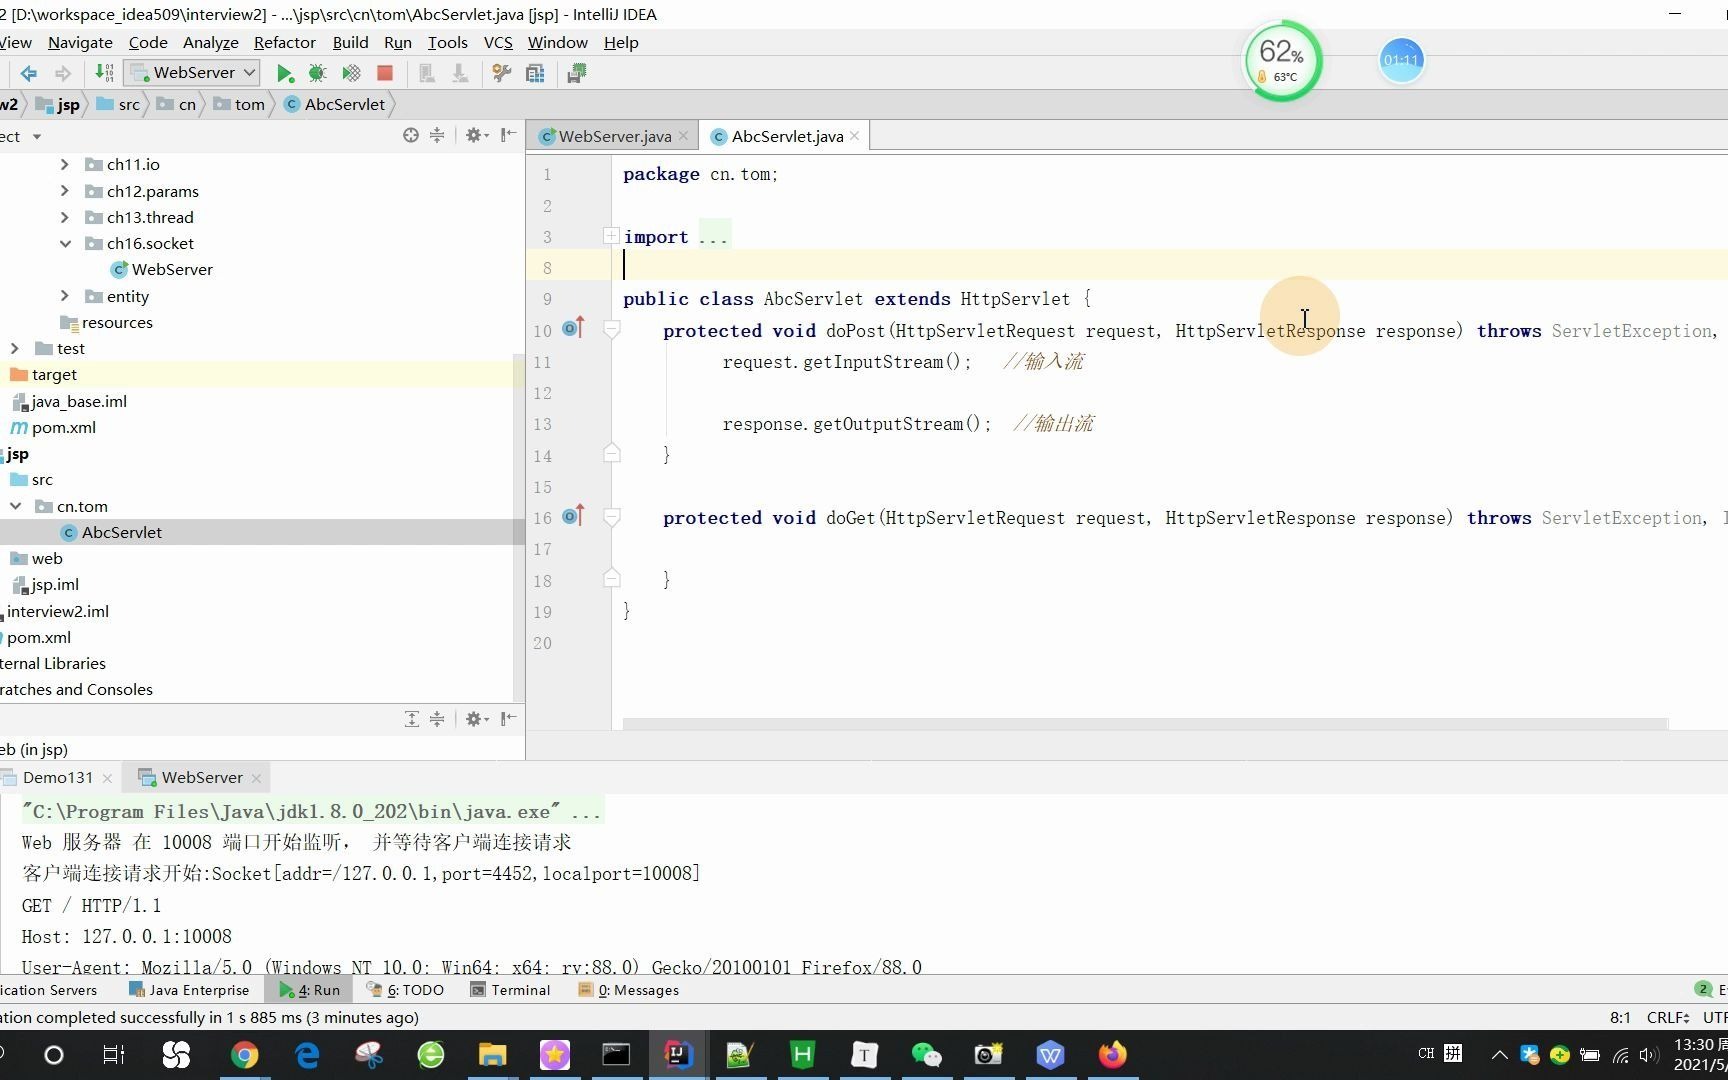Expand the folded import statements

coord(611,236)
